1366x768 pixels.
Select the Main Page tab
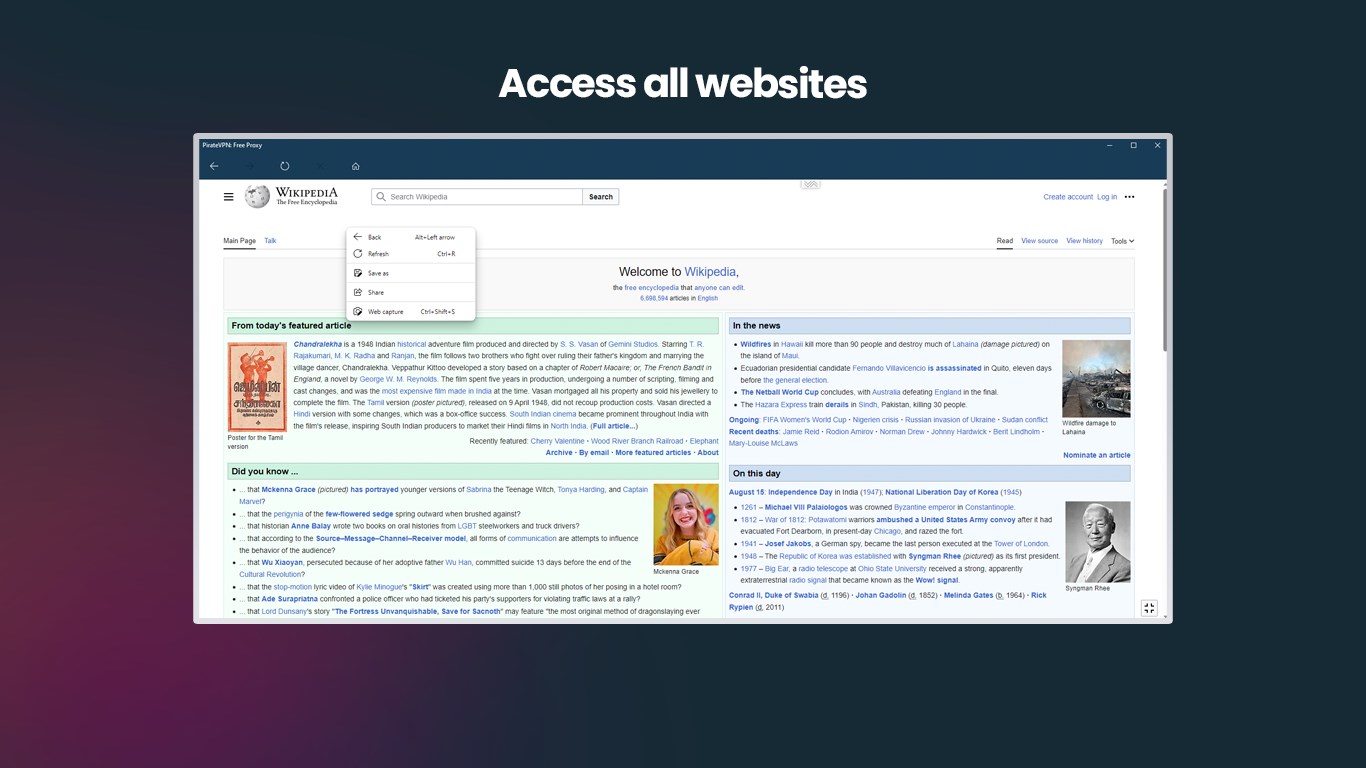pos(239,241)
